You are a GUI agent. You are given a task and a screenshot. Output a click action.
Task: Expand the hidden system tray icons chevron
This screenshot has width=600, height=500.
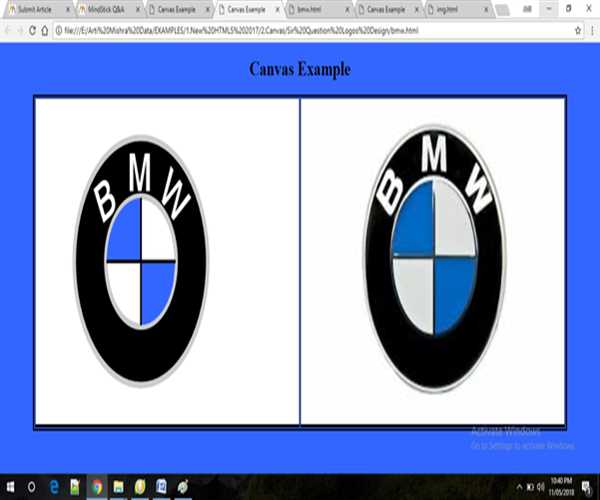coord(518,487)
